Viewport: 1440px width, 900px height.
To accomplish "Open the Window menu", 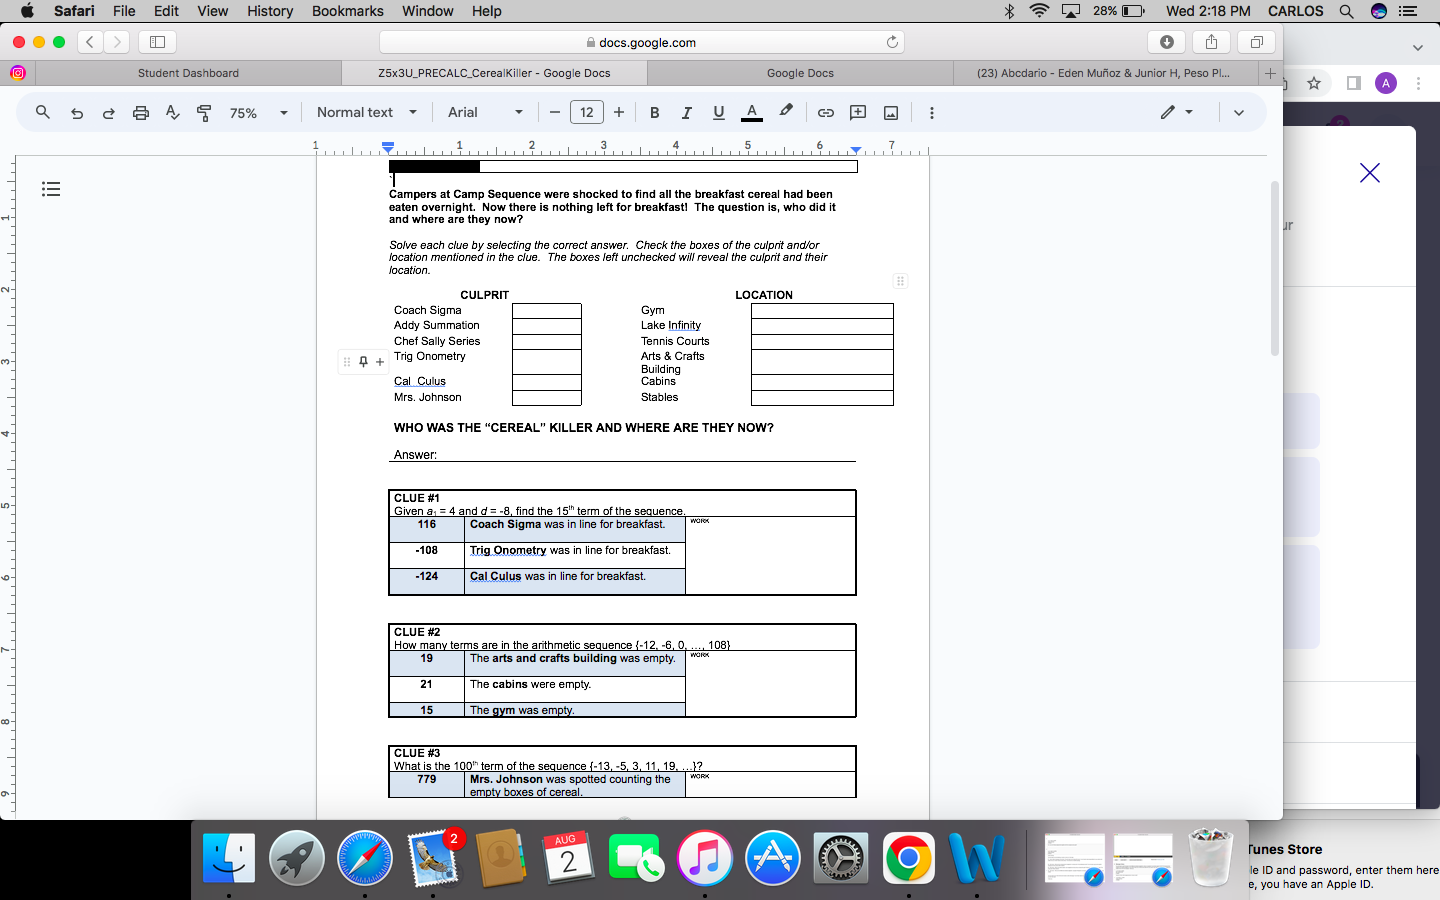I will (428, 11).
